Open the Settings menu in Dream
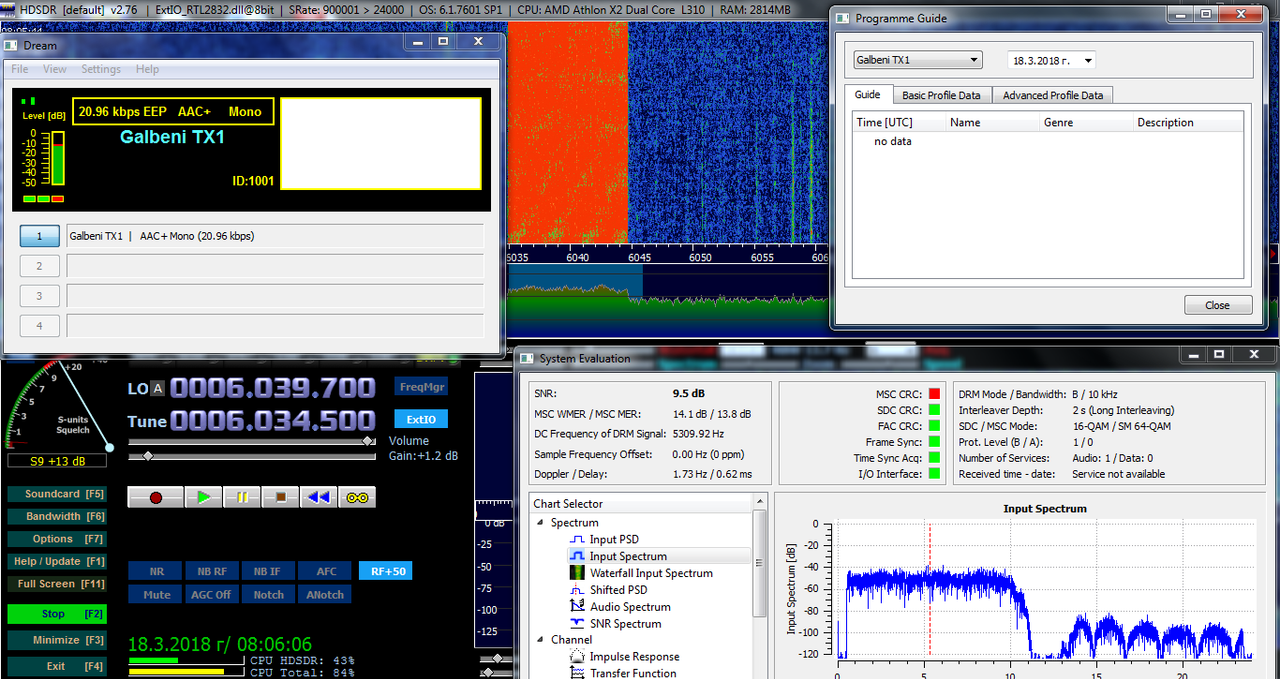The height and width of the screenshot is (679, 1280). pyautogui.click(x=101, y=69)
